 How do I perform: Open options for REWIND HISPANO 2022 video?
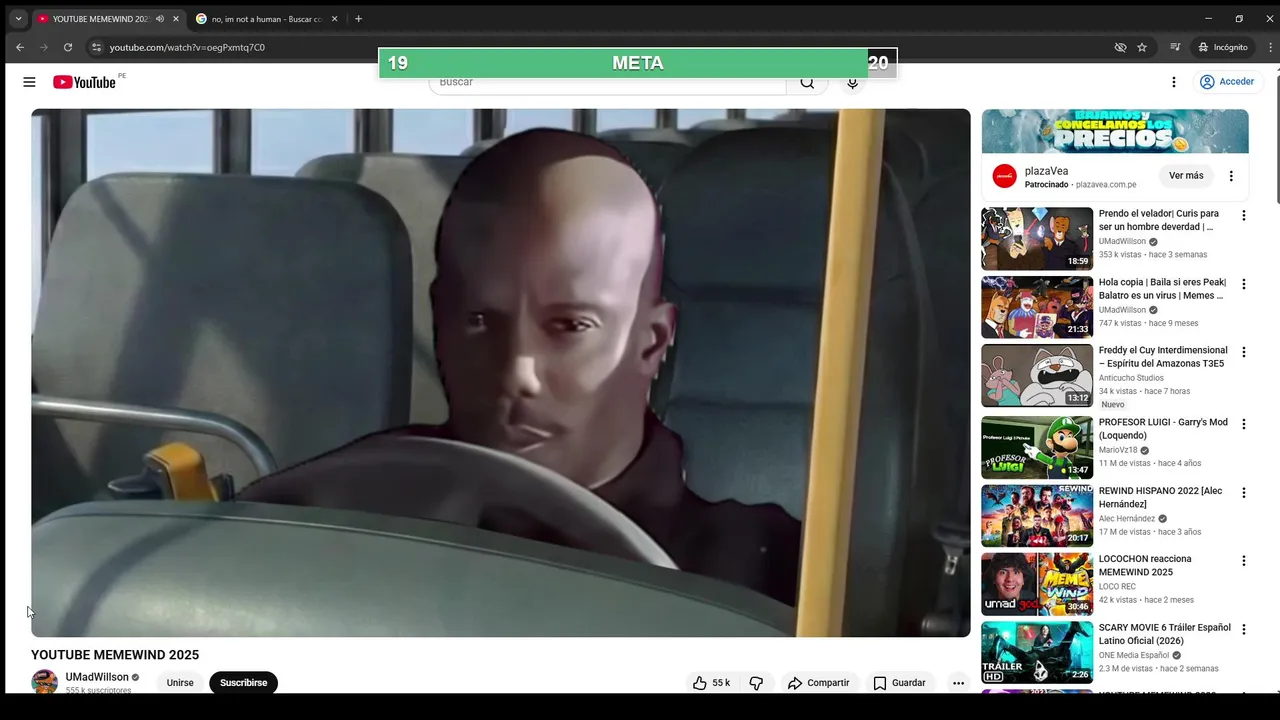pyautogui.click(x=1244, y=493)
